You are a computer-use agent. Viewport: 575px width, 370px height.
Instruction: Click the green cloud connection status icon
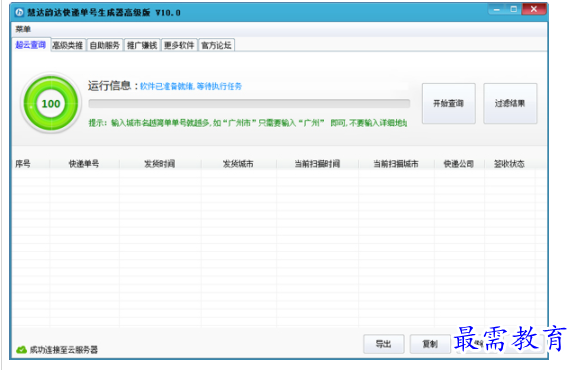(x=22, y=350)
